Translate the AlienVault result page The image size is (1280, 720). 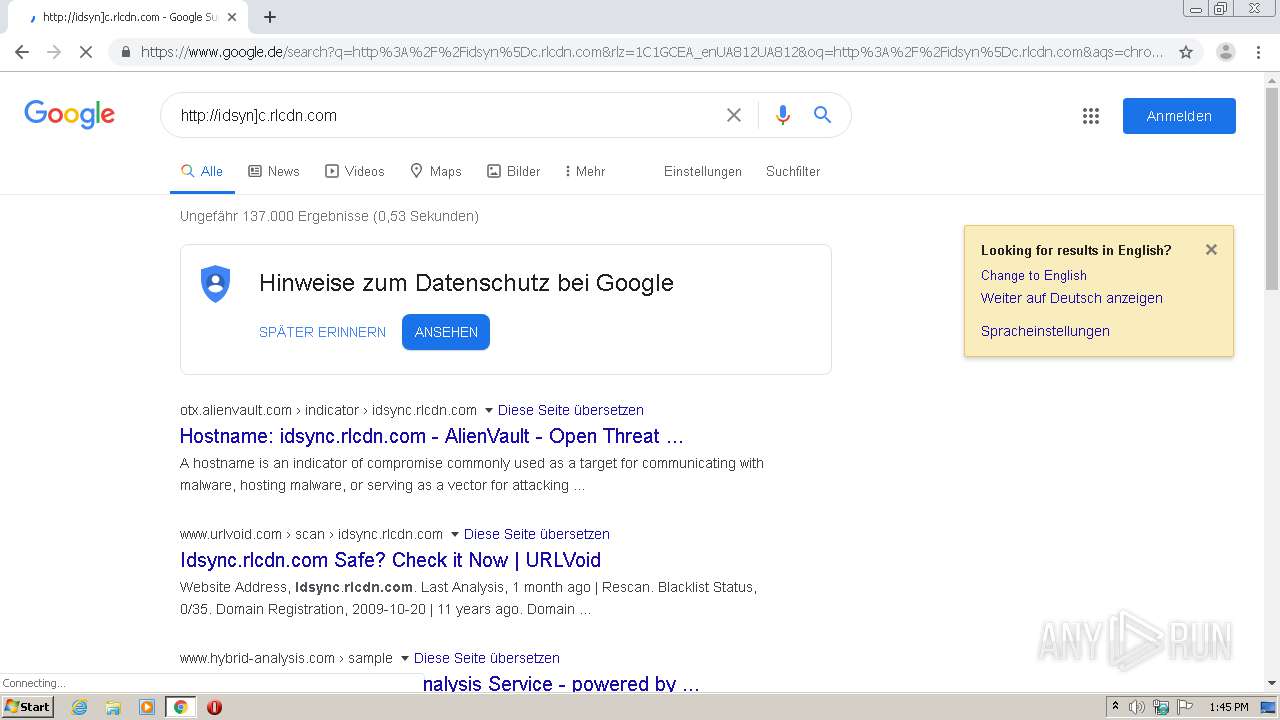[571, 410]
